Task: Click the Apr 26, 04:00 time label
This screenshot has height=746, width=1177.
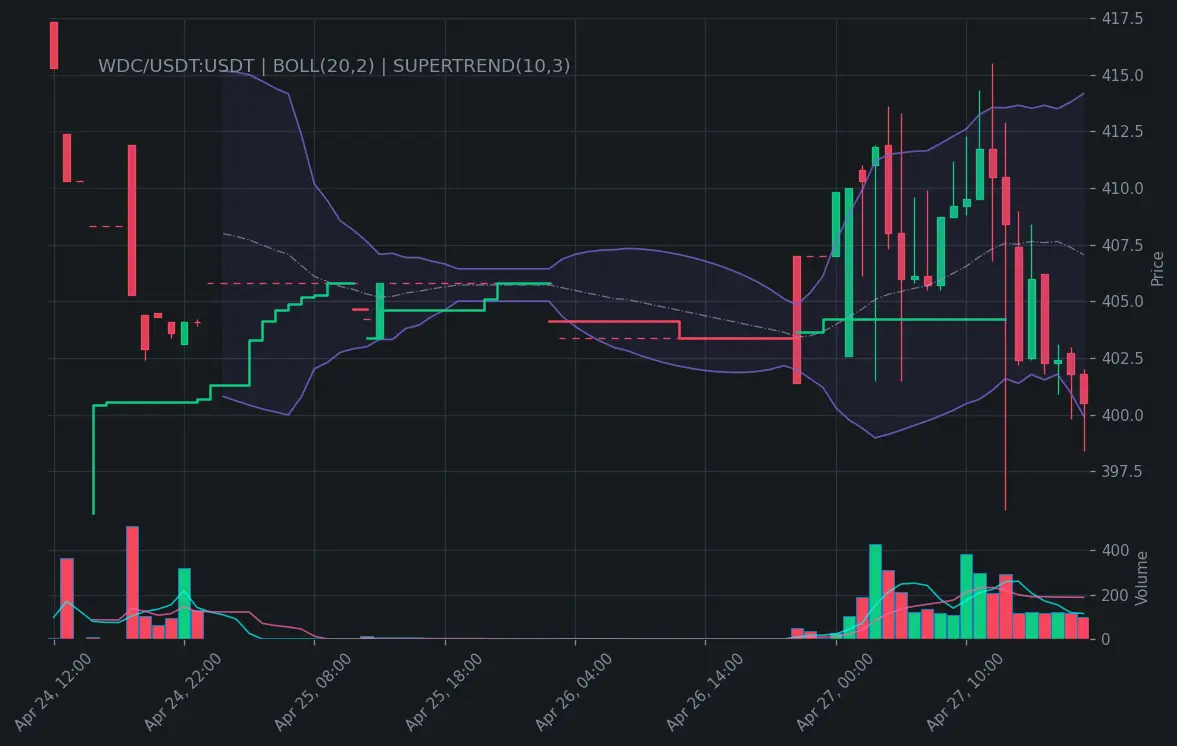Action: click(x=573, y=691)
